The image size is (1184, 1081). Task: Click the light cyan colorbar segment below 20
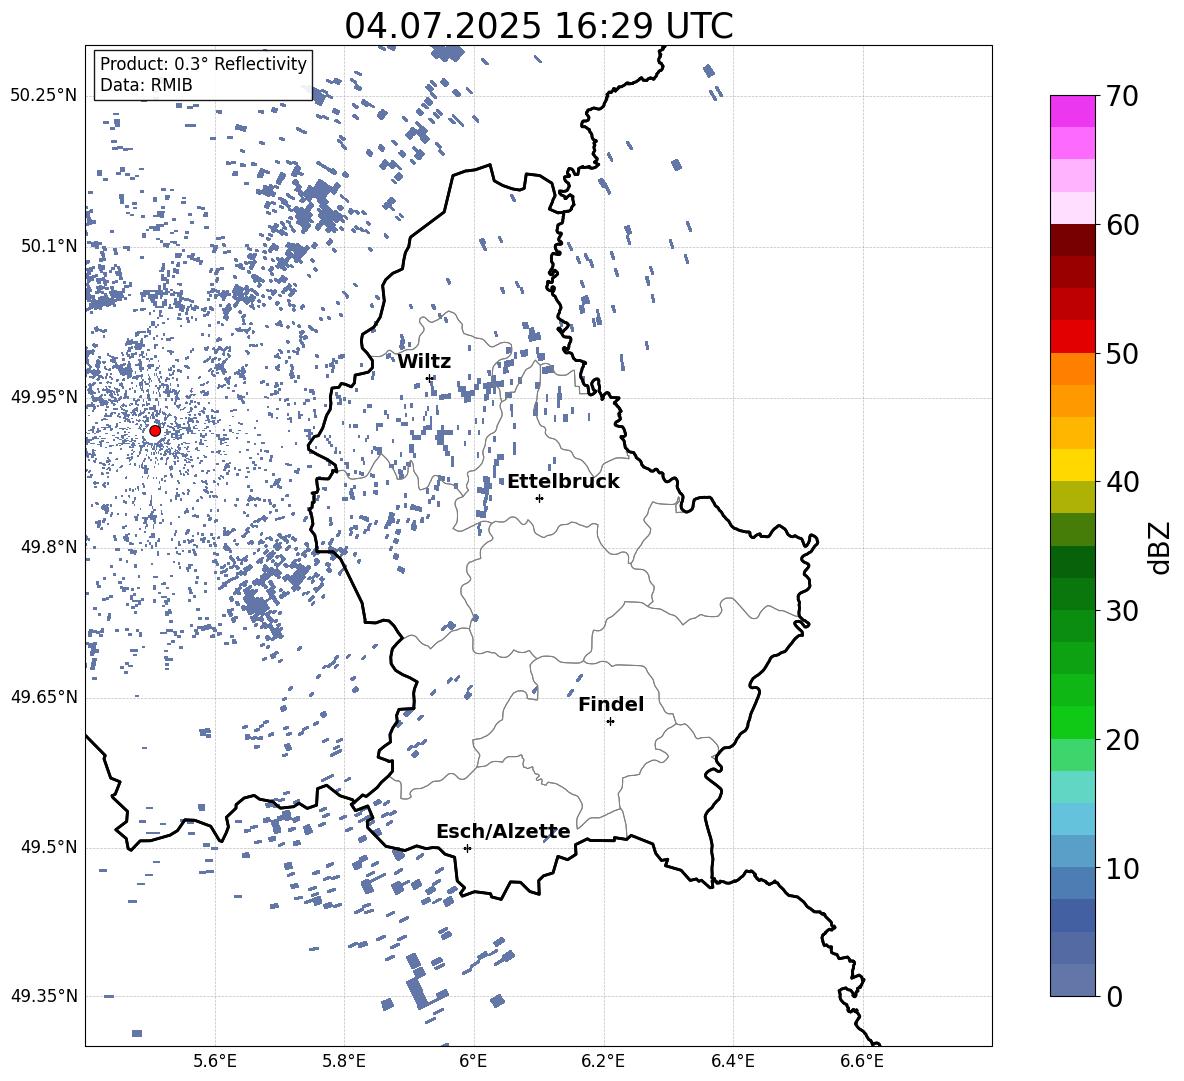click(x=1072, y=787)
